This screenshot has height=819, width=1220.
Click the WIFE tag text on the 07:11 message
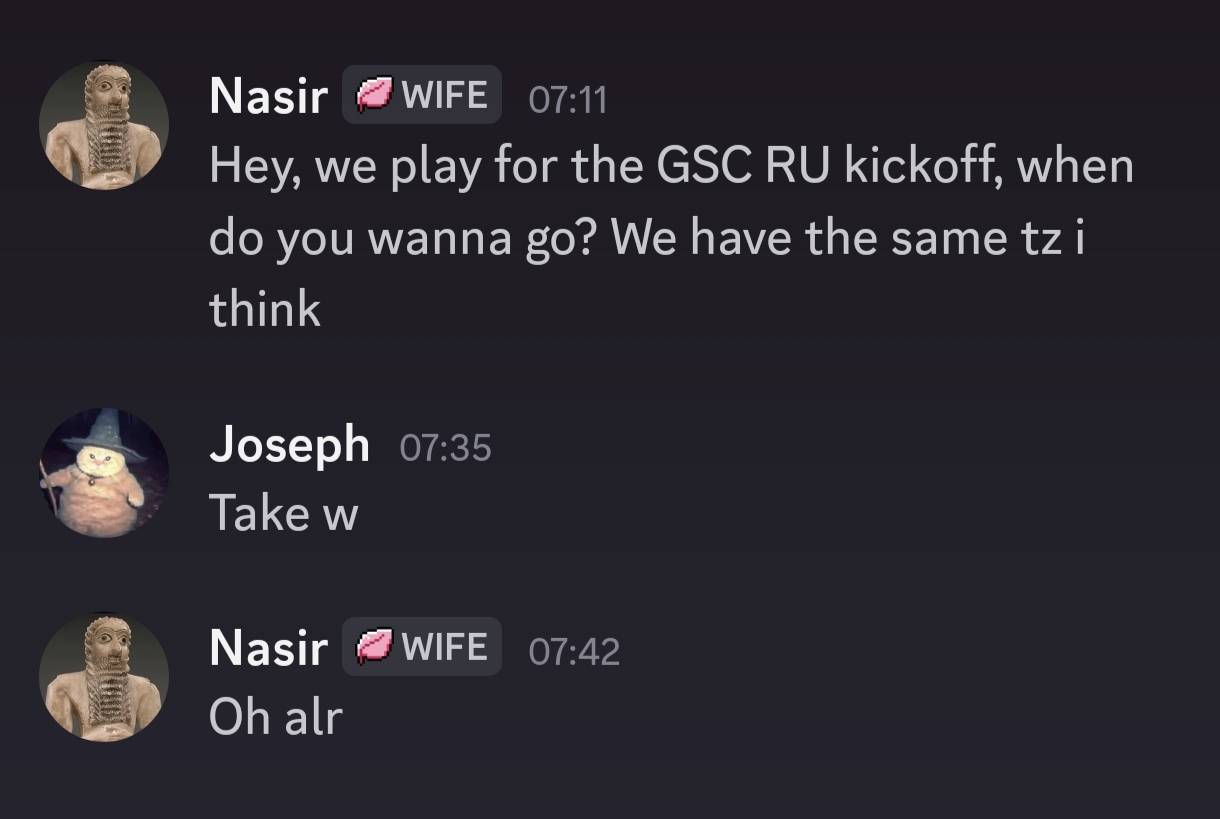[x=444, y=95]
